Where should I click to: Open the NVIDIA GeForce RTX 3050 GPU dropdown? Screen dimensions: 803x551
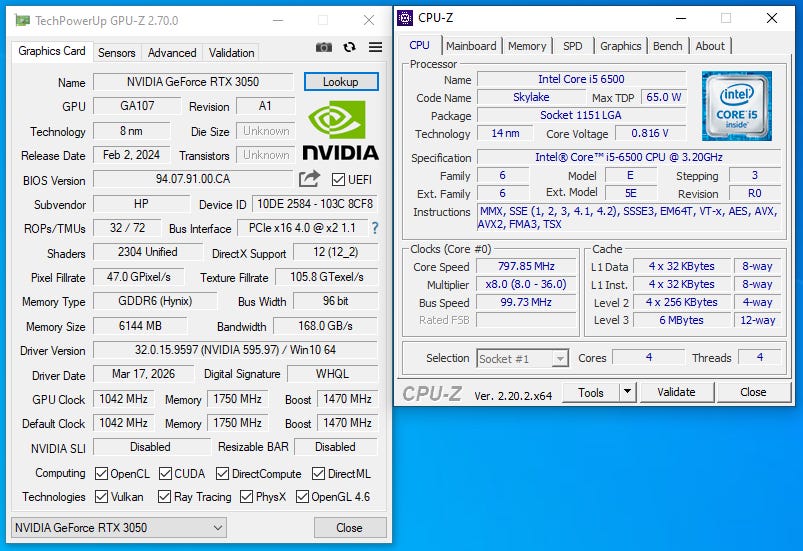coord(119,527)
